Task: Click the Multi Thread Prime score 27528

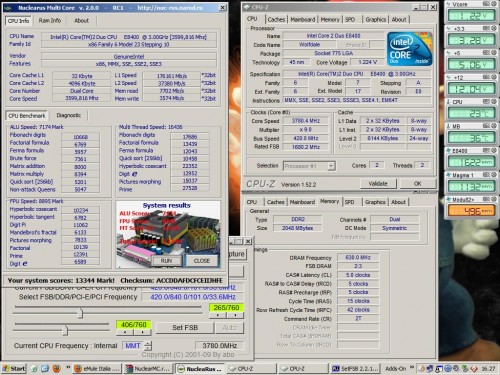Action: (x=190, y=188)
